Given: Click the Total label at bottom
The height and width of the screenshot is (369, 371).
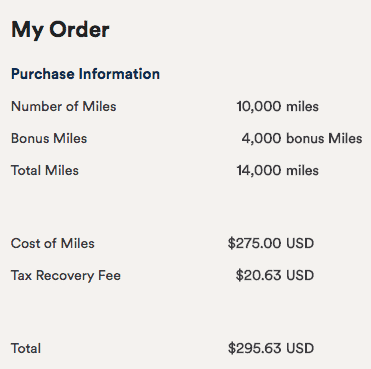Looking at the screenshot, I should point(26,349).
